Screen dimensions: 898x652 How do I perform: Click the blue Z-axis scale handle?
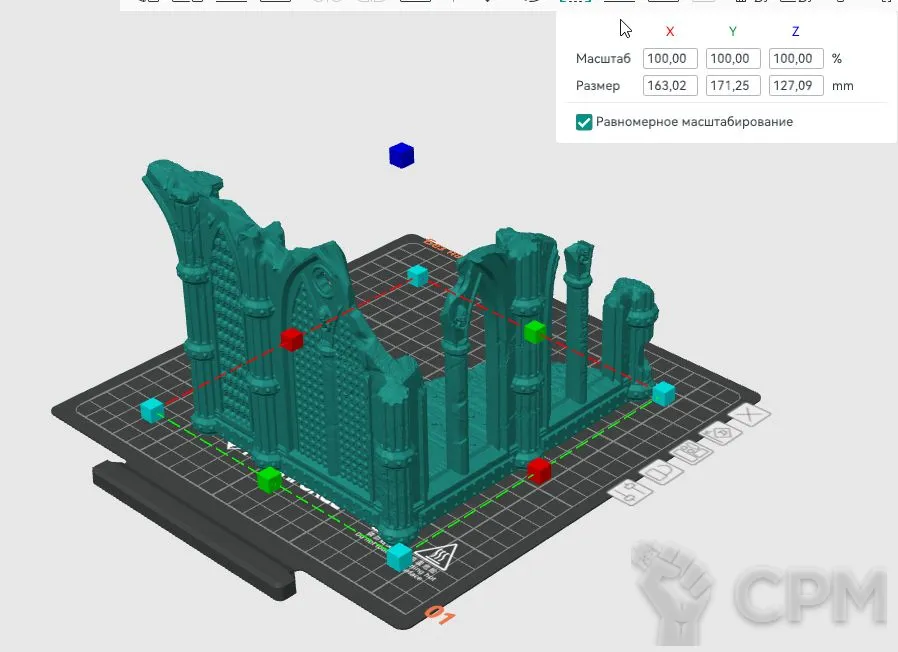pyautogui.click(x=401, y=155)
